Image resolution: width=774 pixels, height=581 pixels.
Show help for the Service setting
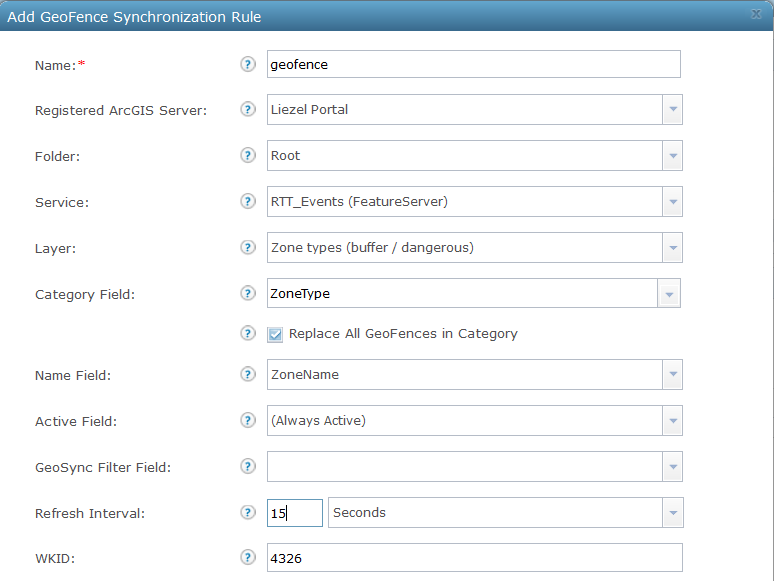248,201
